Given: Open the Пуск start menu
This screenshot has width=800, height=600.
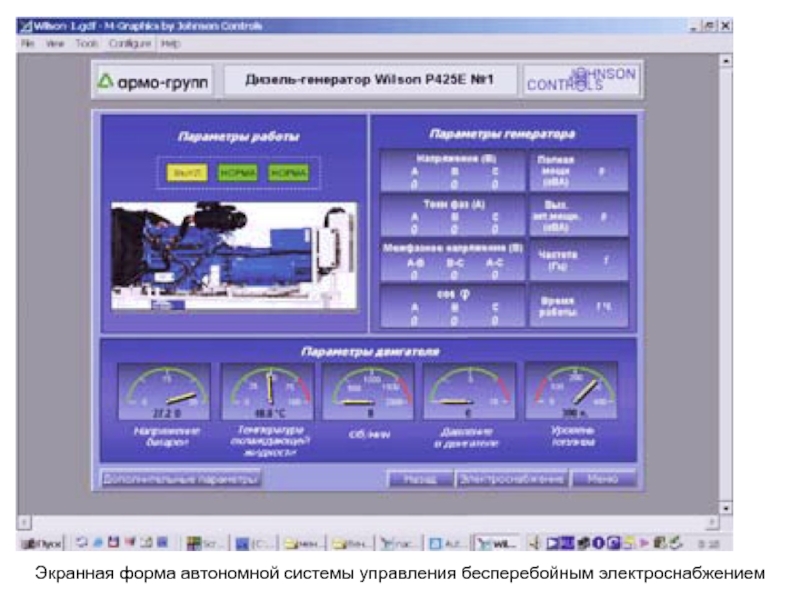Looking at the screenshot, I should click(x=42, y=544).
